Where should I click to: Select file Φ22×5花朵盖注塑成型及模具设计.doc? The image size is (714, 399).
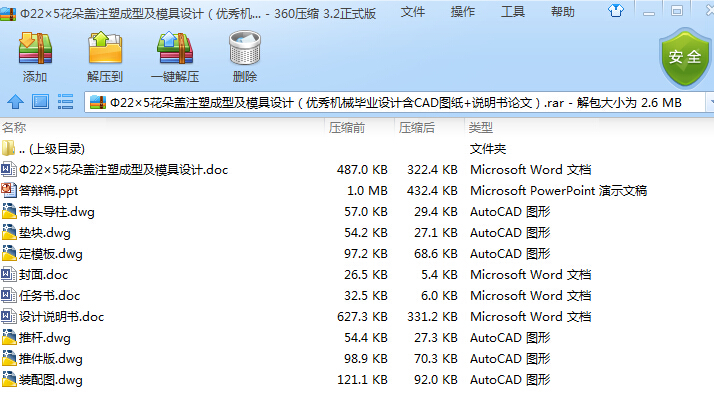123,170
